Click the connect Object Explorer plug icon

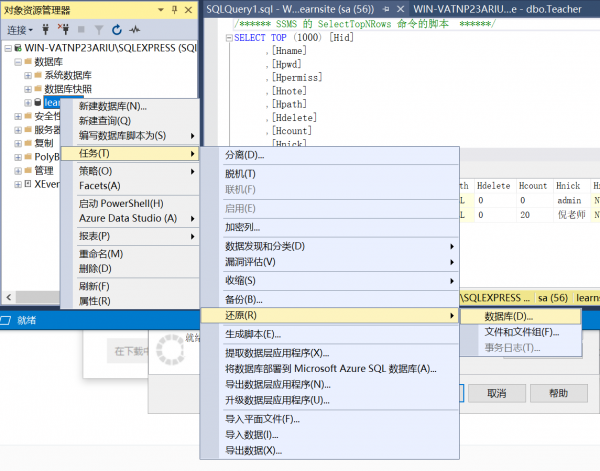(46, 30)
